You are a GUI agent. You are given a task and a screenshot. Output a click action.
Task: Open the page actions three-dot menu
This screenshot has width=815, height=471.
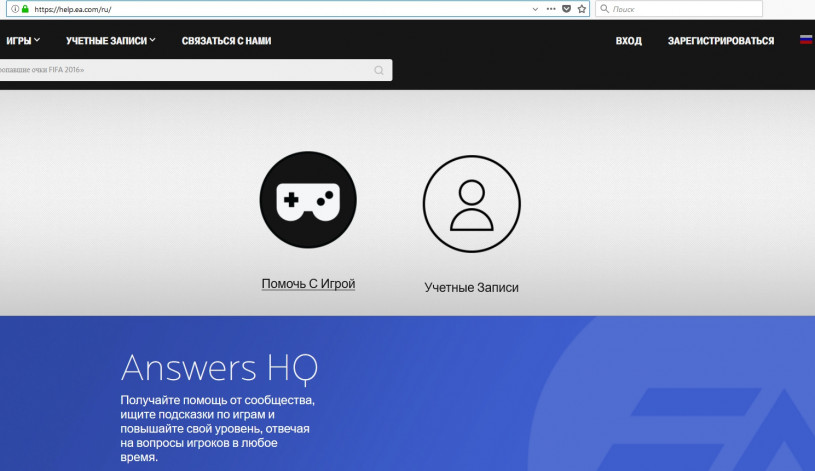[x=550, y=8]
